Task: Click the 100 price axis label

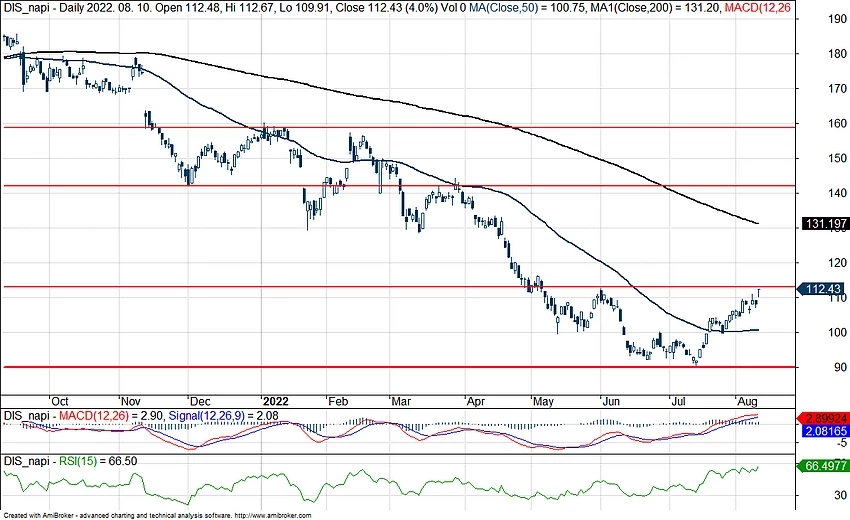Action: pos(837,332)
